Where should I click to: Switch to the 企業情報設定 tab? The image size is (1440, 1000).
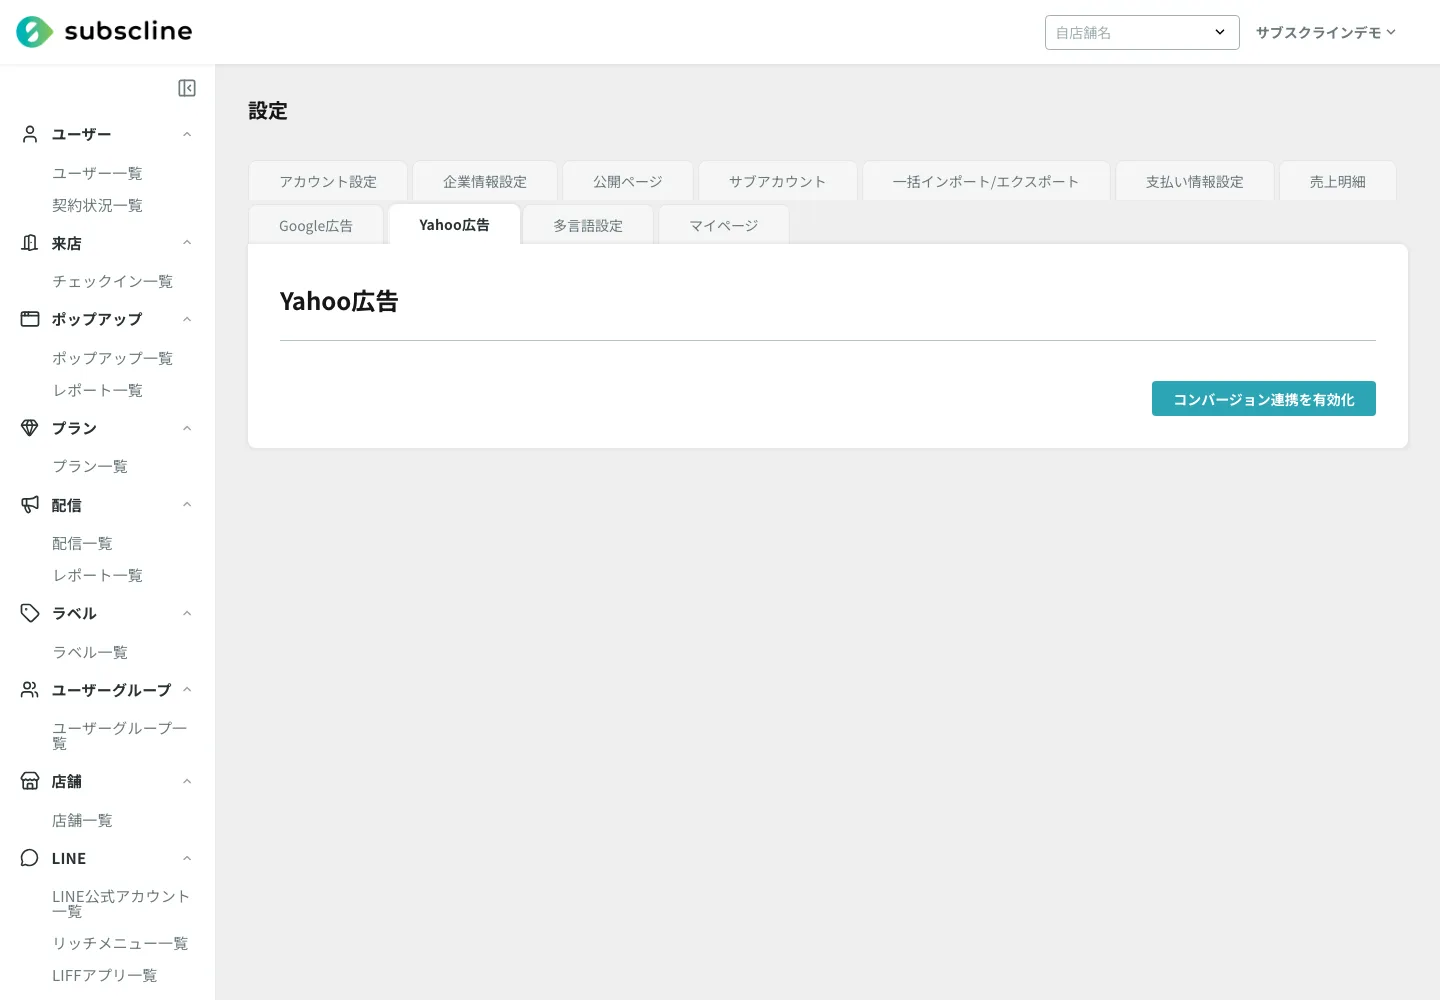[x=485, y=181]
